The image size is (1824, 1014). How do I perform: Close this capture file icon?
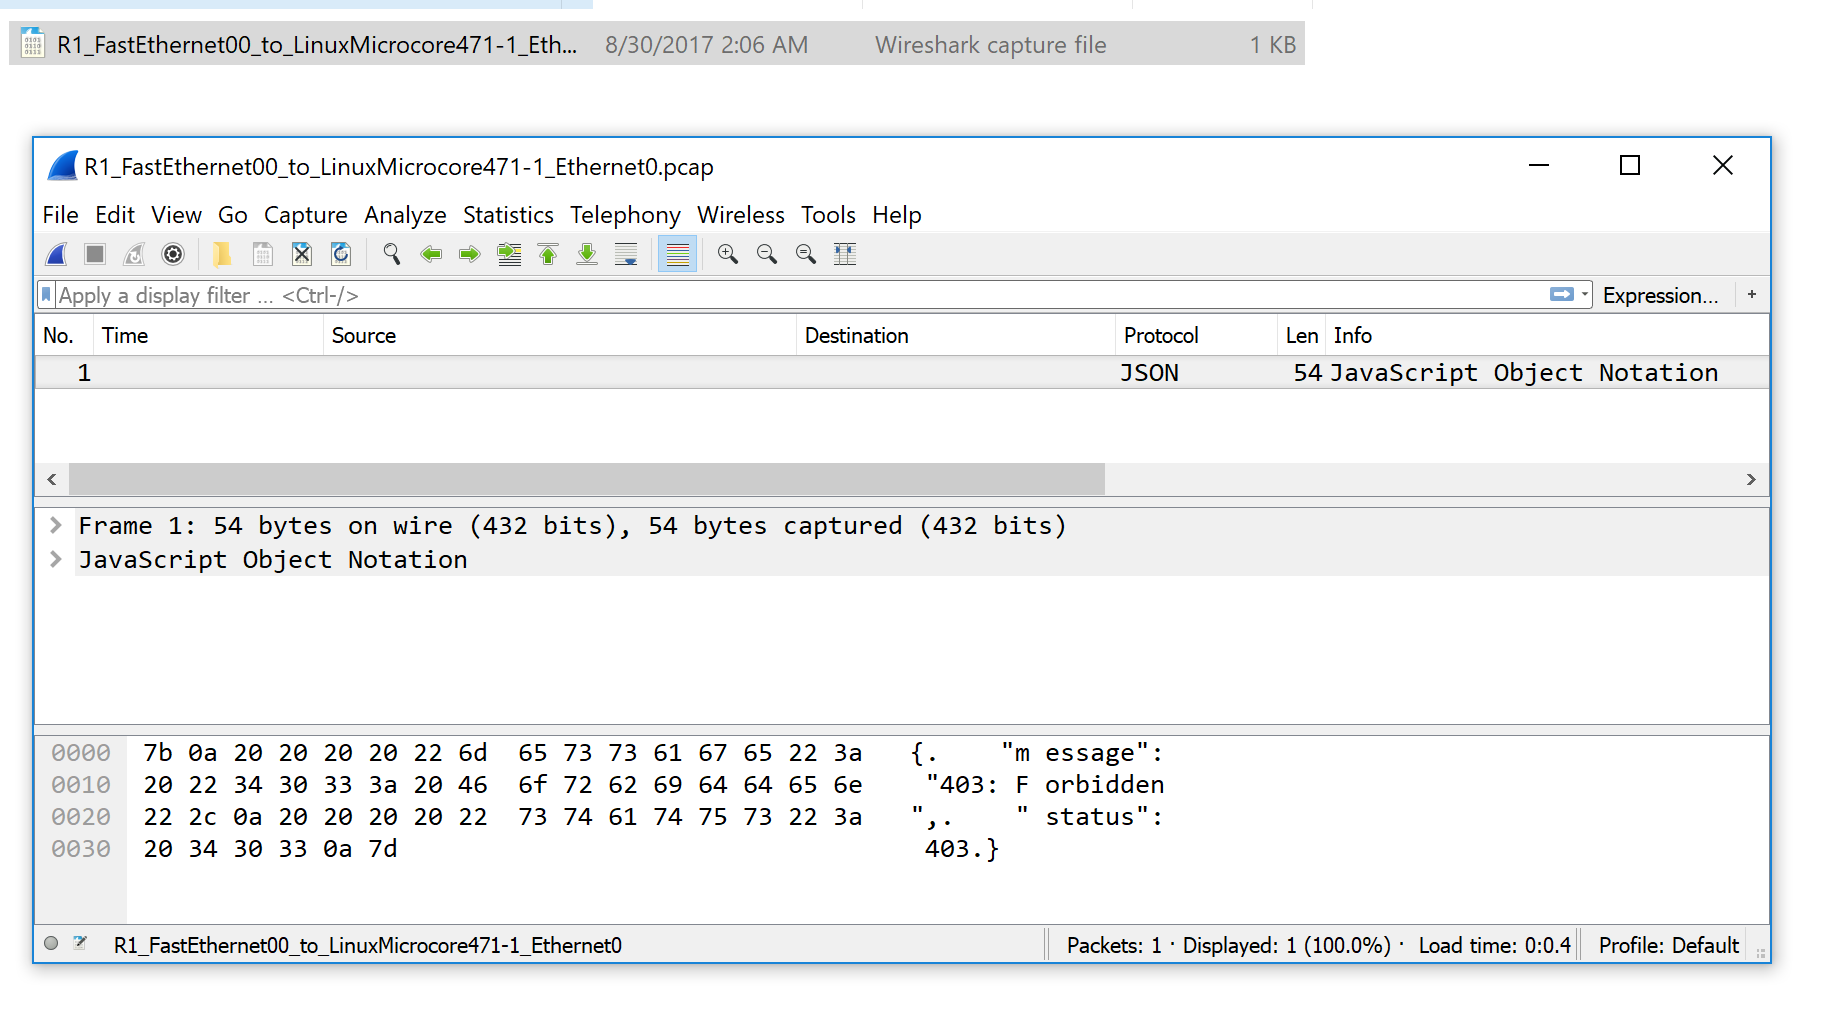[x=301, y=255]
